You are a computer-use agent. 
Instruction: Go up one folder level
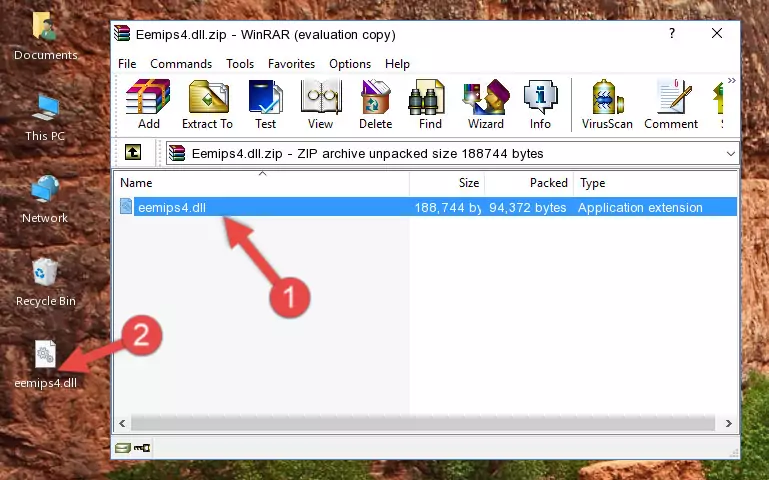133,152
